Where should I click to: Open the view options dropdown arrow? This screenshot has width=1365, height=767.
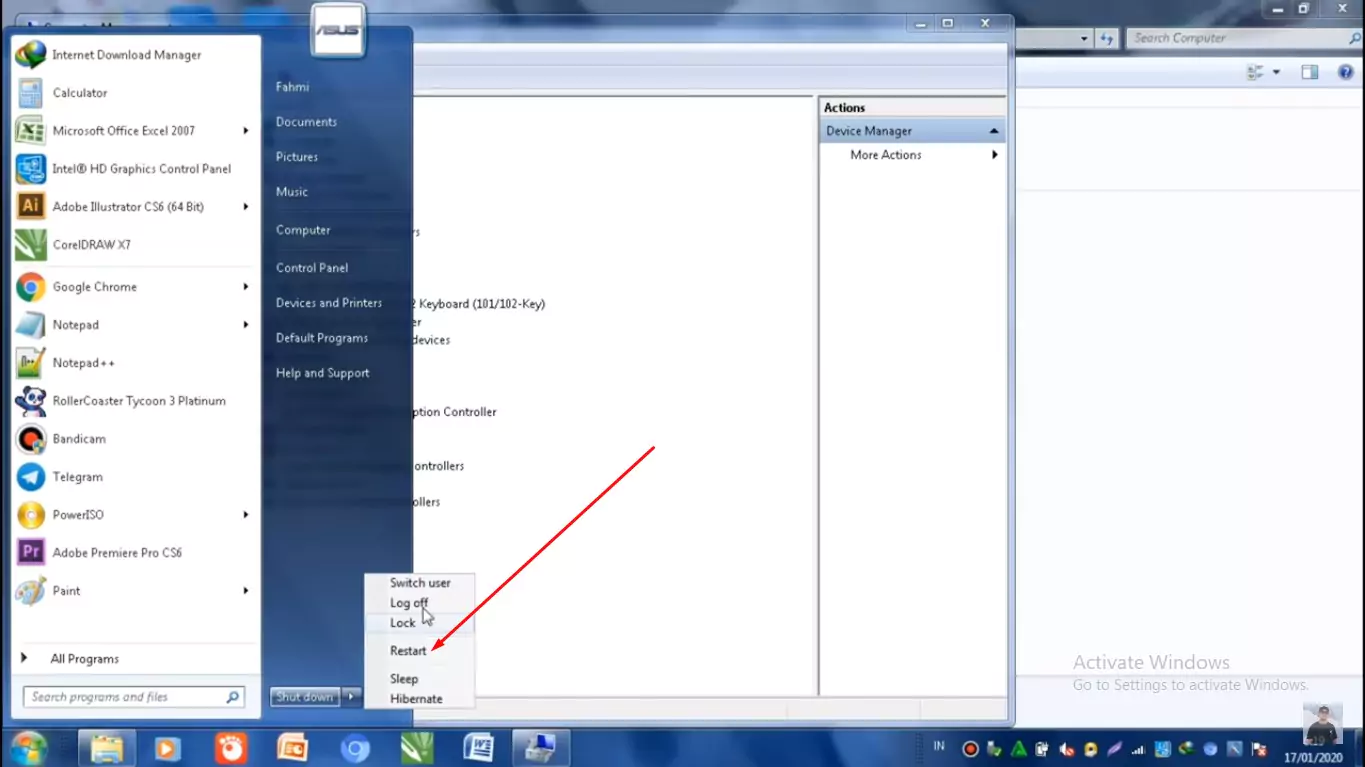pyautogui.click(x=1277, y=73)
